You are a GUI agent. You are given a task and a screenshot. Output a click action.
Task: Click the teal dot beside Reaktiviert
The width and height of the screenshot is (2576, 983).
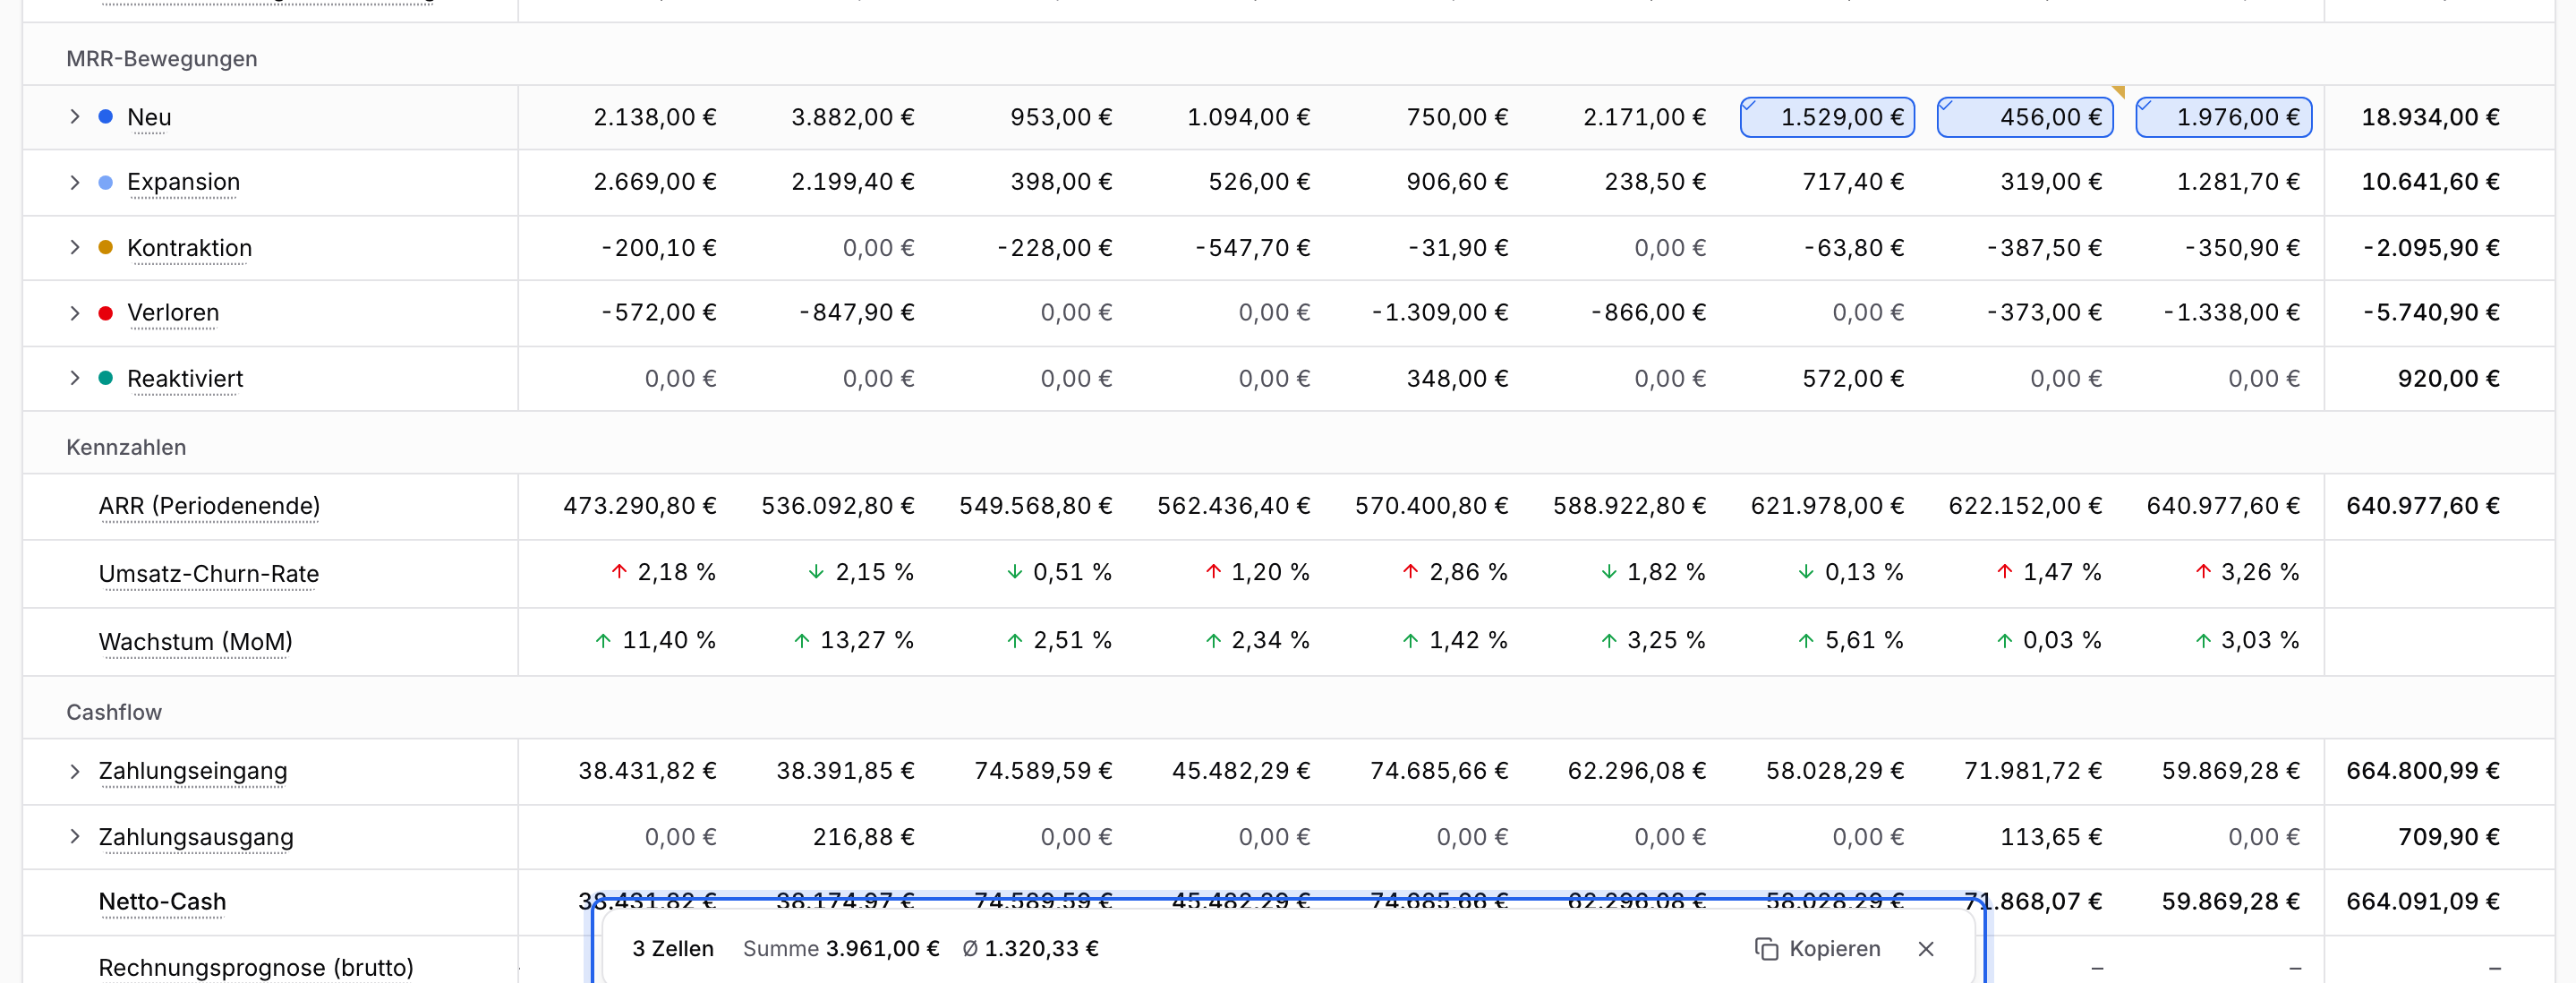[x=106, y=378]
